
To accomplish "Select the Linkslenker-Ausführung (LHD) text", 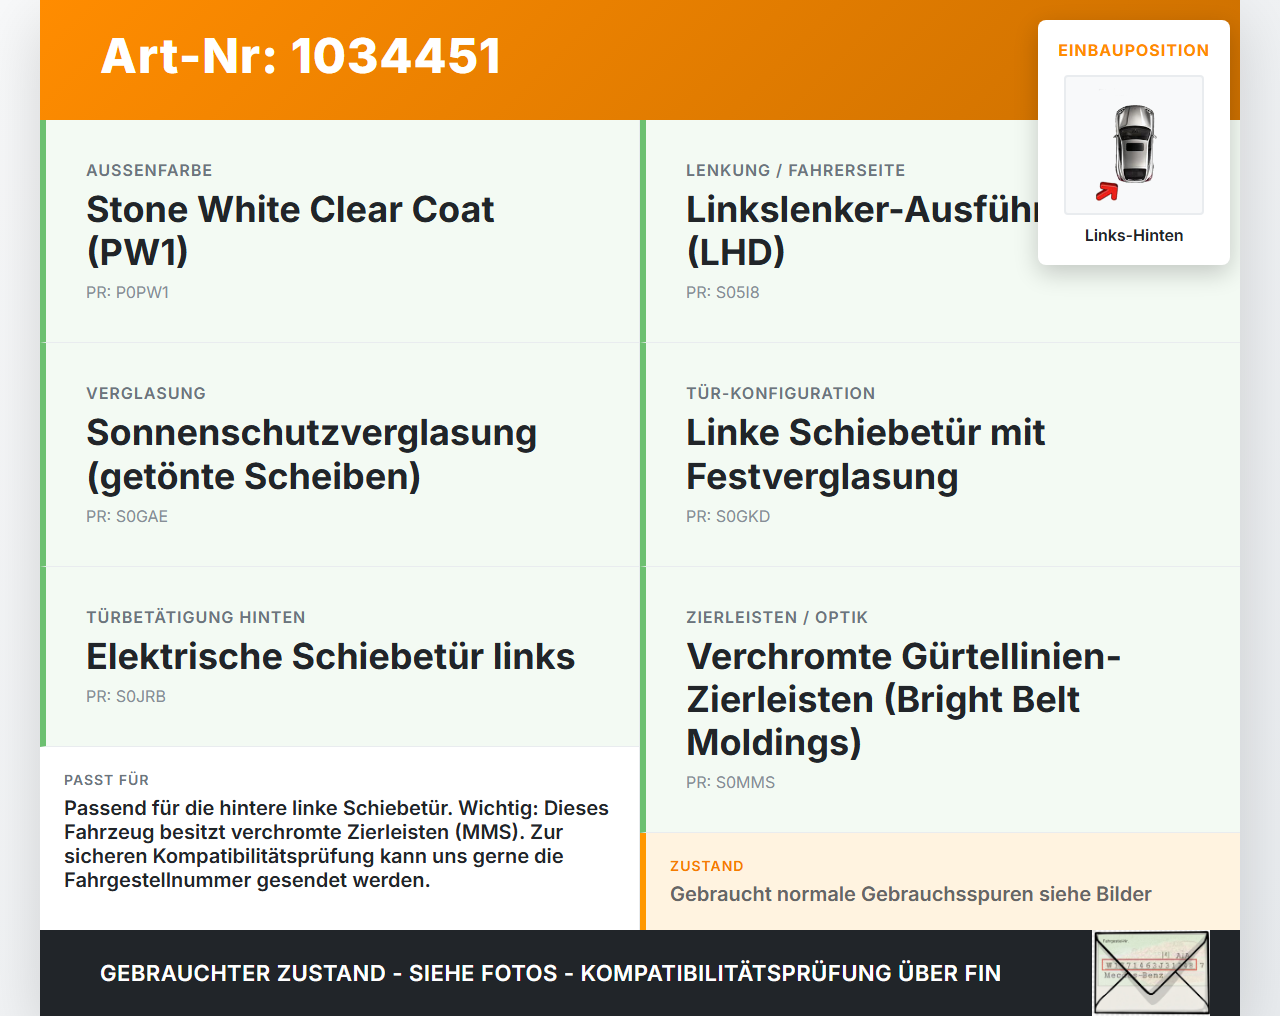I will (862, 230).
